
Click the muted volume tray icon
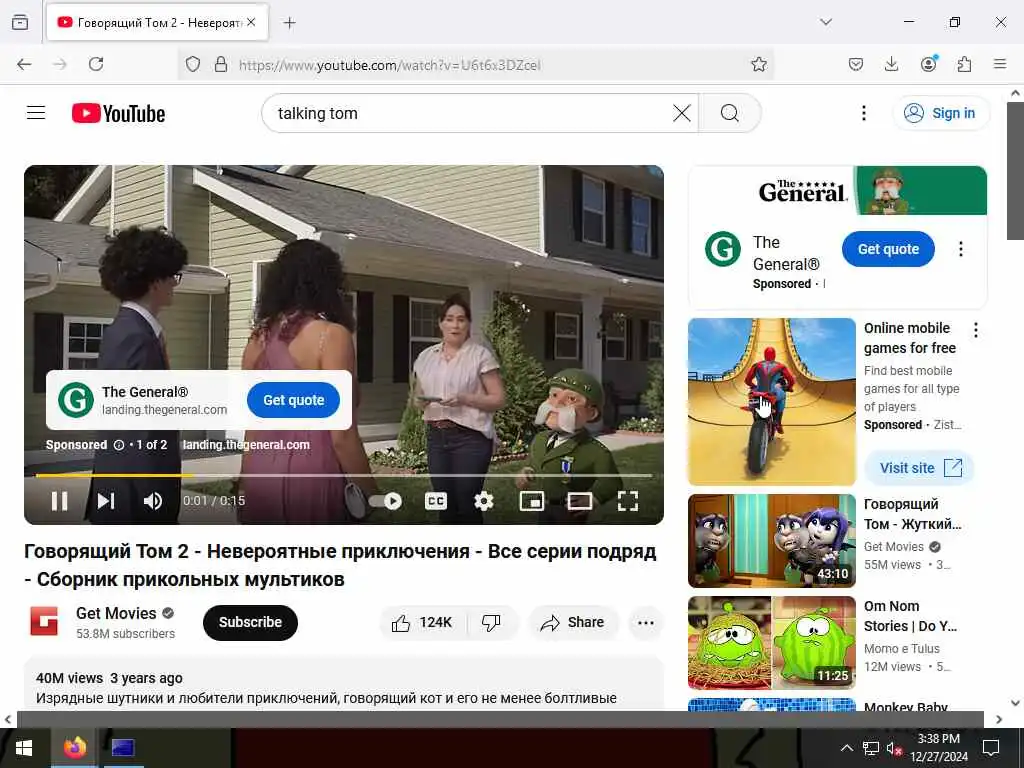pyautogui.click(x=894, y=748)
